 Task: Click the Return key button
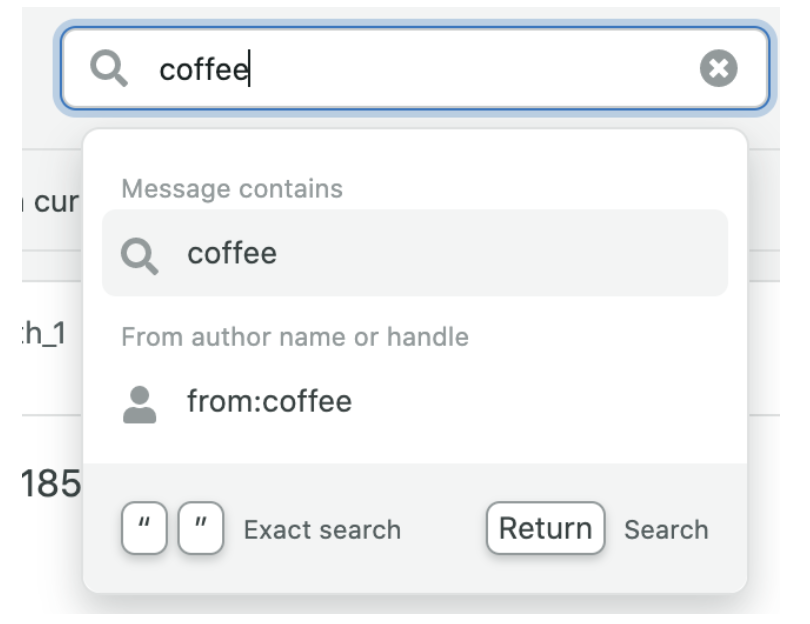click(x=545, y=528)
